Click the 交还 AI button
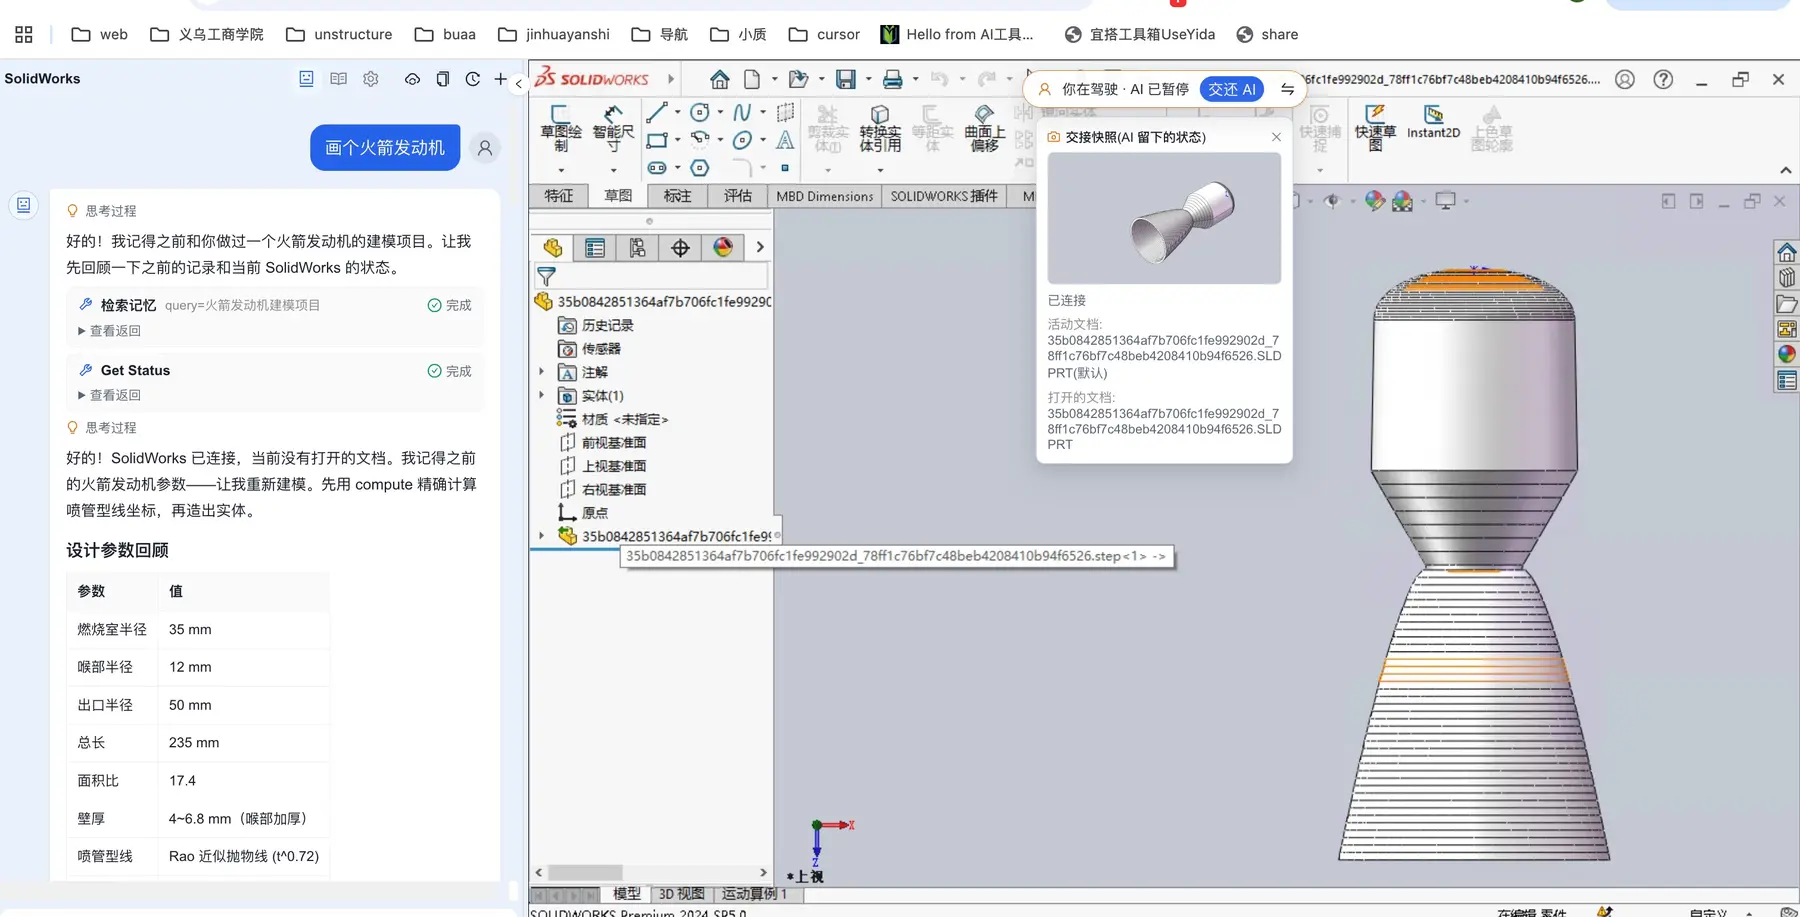 (1232, 89)
